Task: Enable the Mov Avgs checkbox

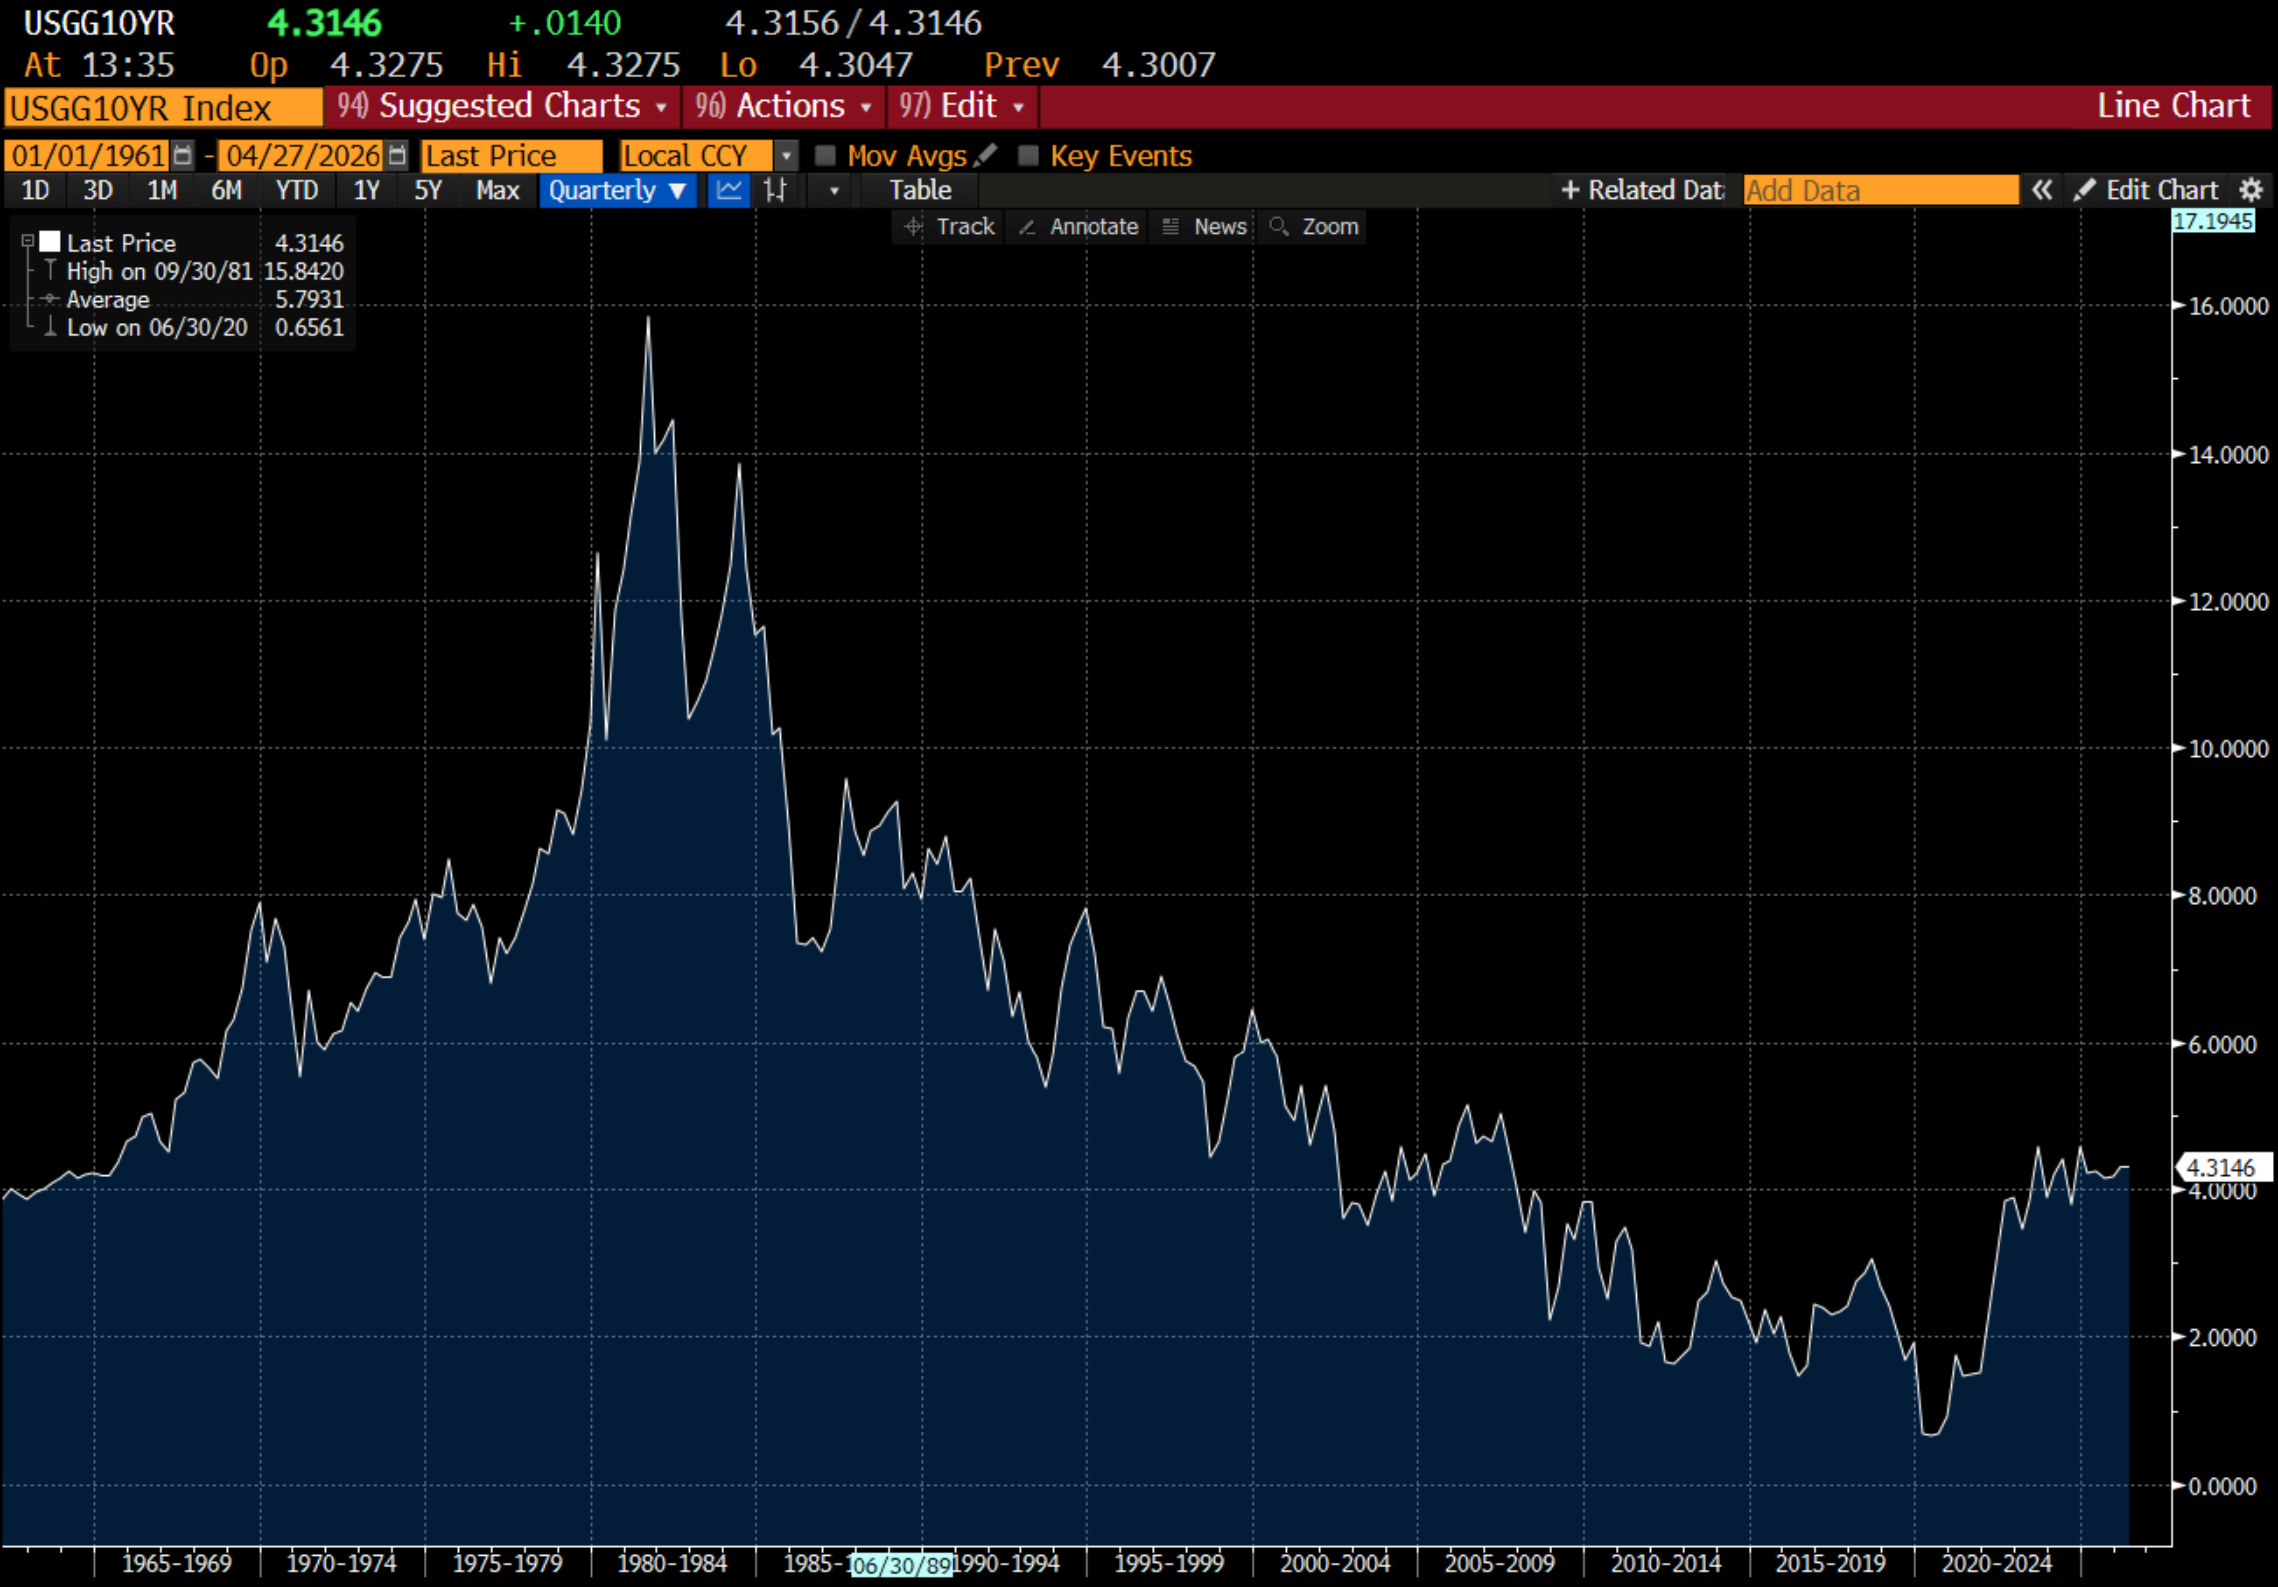Action: 825,155
